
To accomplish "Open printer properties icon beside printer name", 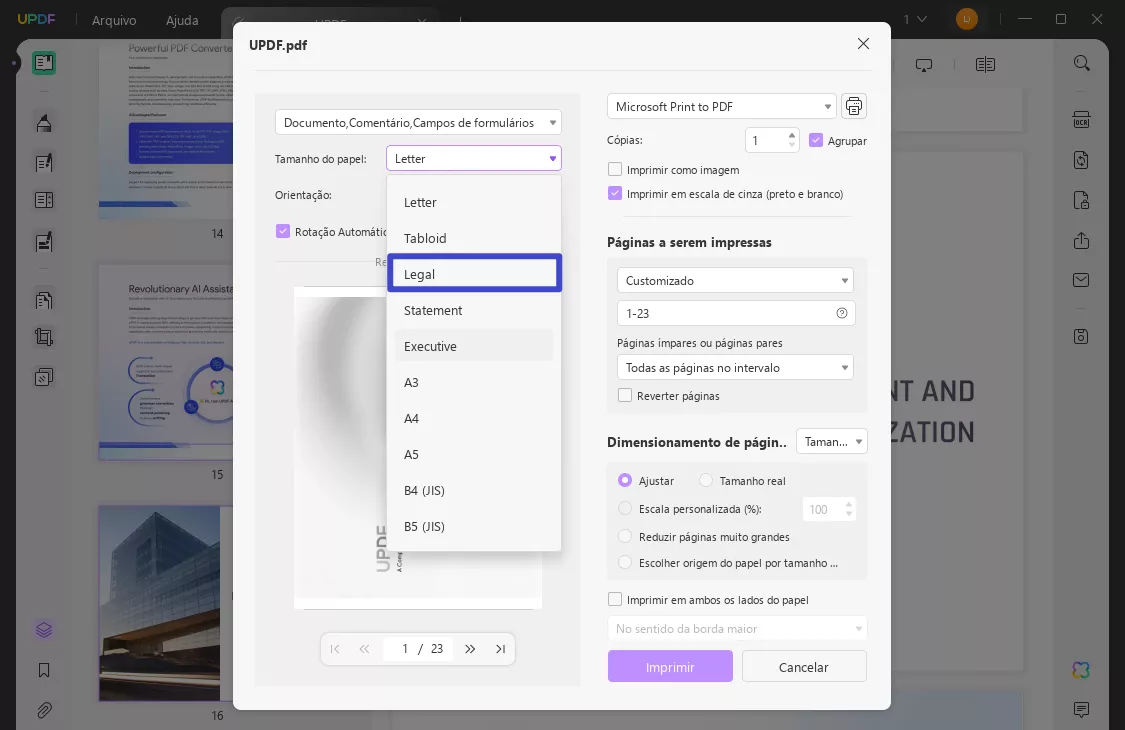I will pyautogui.click(x=853, y=106).
